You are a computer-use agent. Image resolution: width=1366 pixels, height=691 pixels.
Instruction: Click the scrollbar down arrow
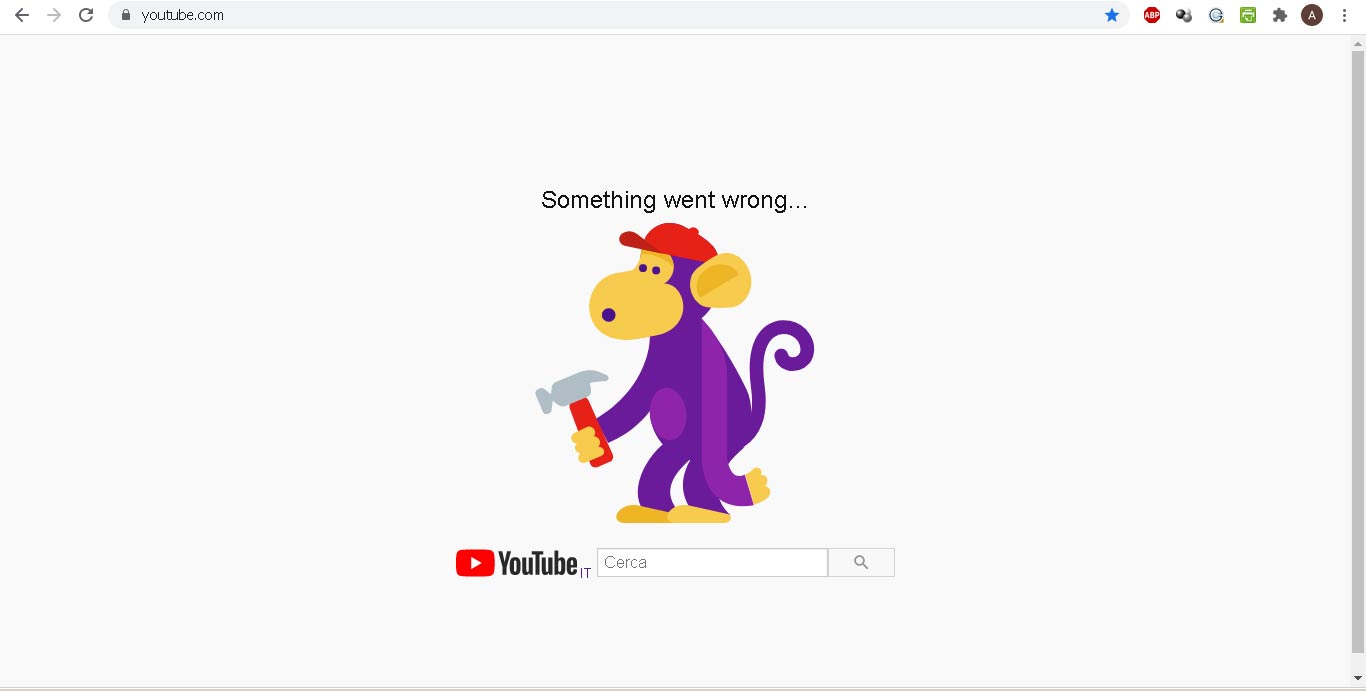pyautogui.click(x=1357, y=679)
